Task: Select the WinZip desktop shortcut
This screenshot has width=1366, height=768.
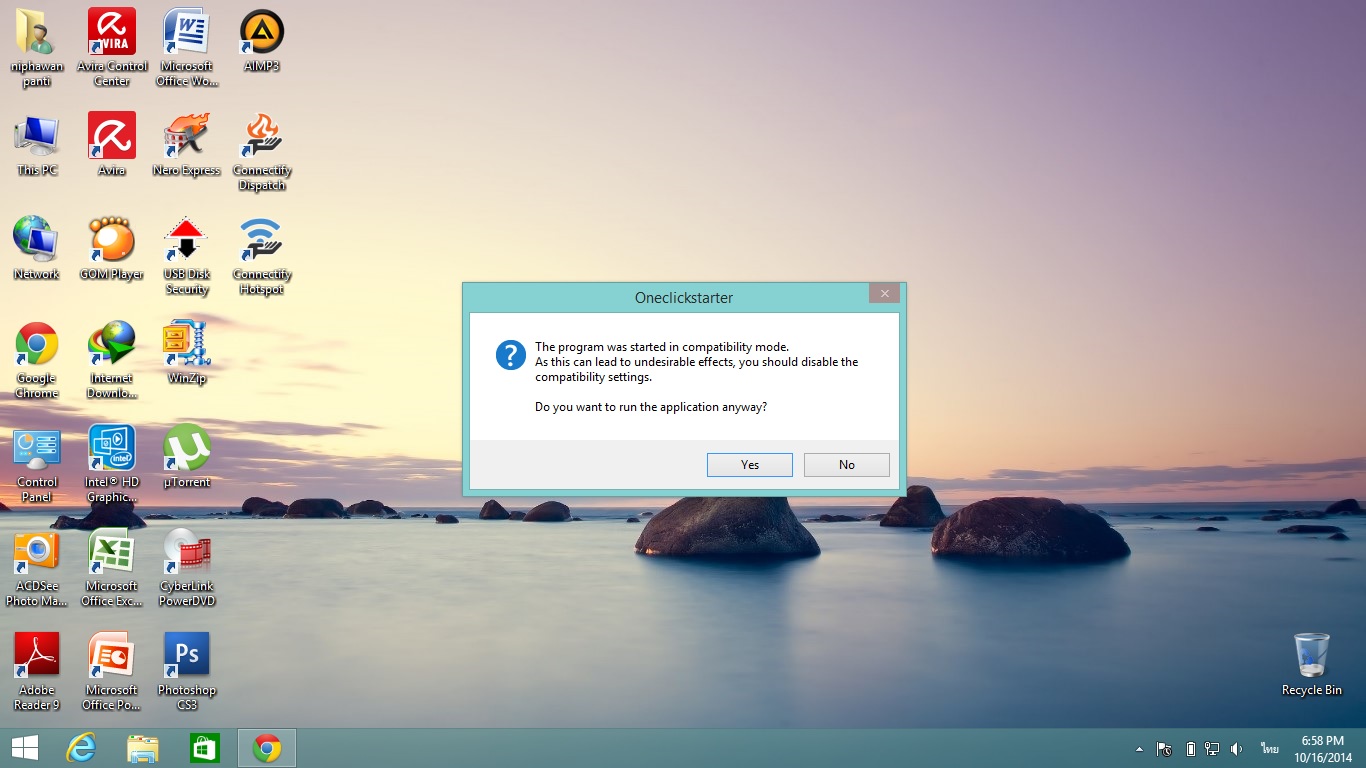Action: [187, 352]
